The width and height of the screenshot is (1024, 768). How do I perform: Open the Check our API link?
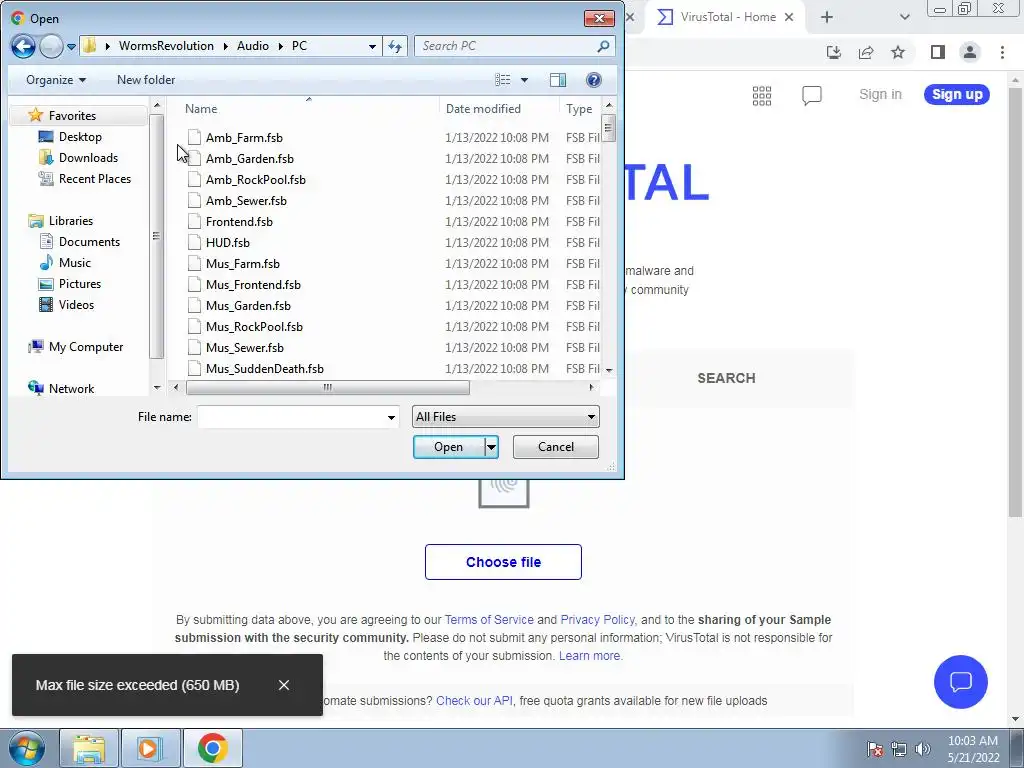474,701
